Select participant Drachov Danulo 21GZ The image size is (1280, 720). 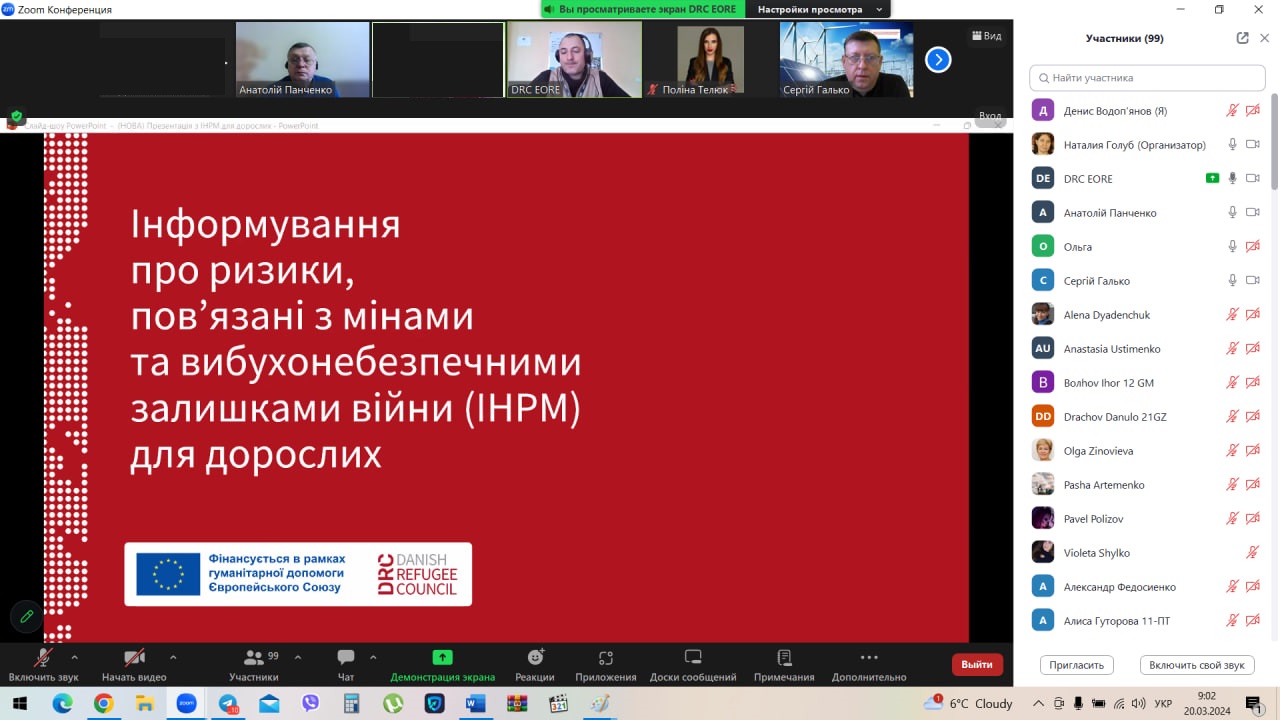pyautogui.click(x=1147, y=417)
